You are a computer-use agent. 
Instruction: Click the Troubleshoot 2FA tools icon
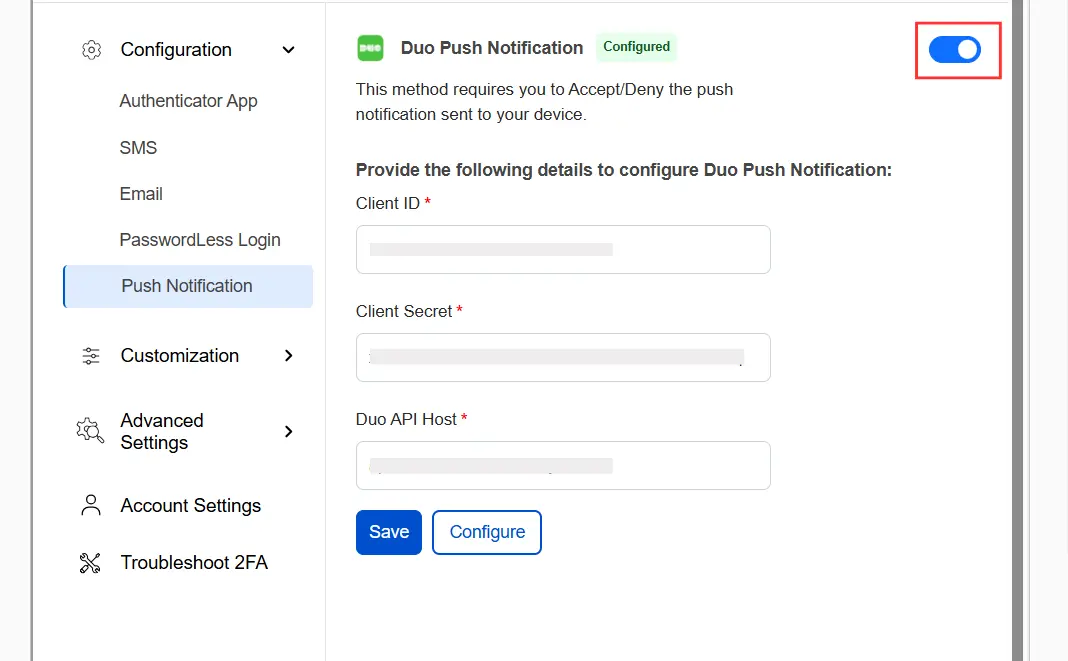coord(90,563)
